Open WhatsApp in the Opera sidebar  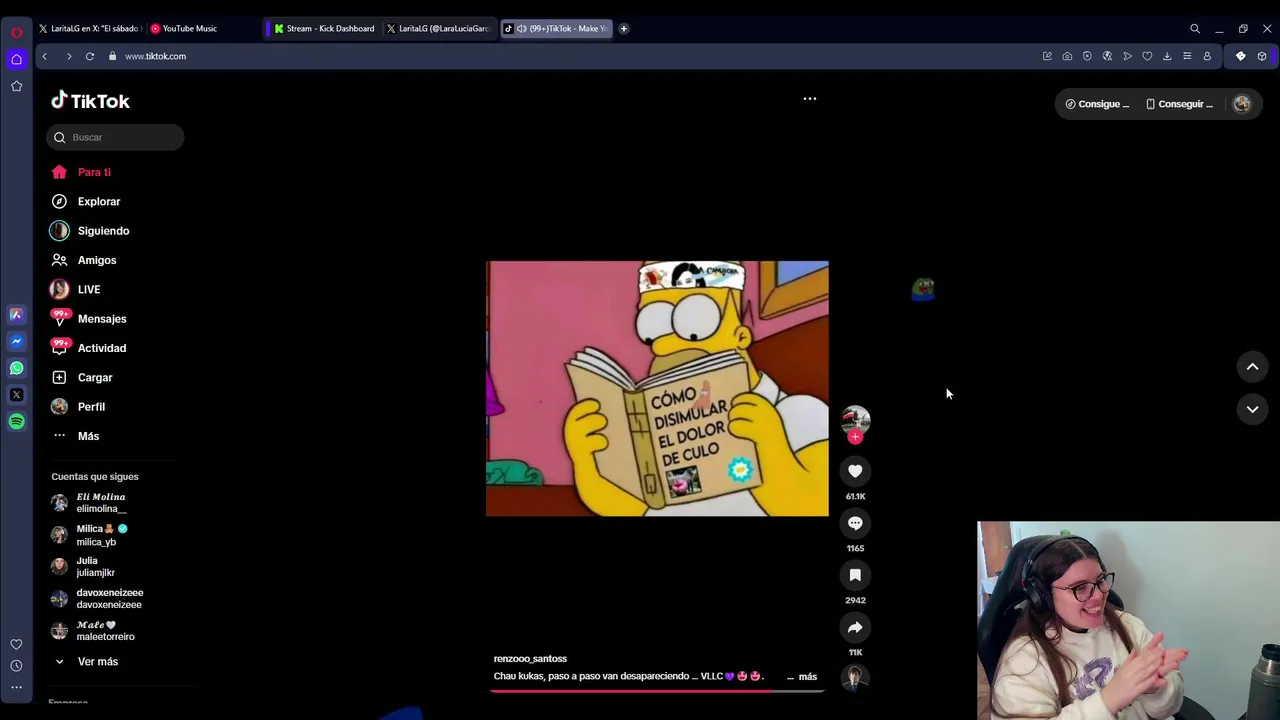(16, 368)
